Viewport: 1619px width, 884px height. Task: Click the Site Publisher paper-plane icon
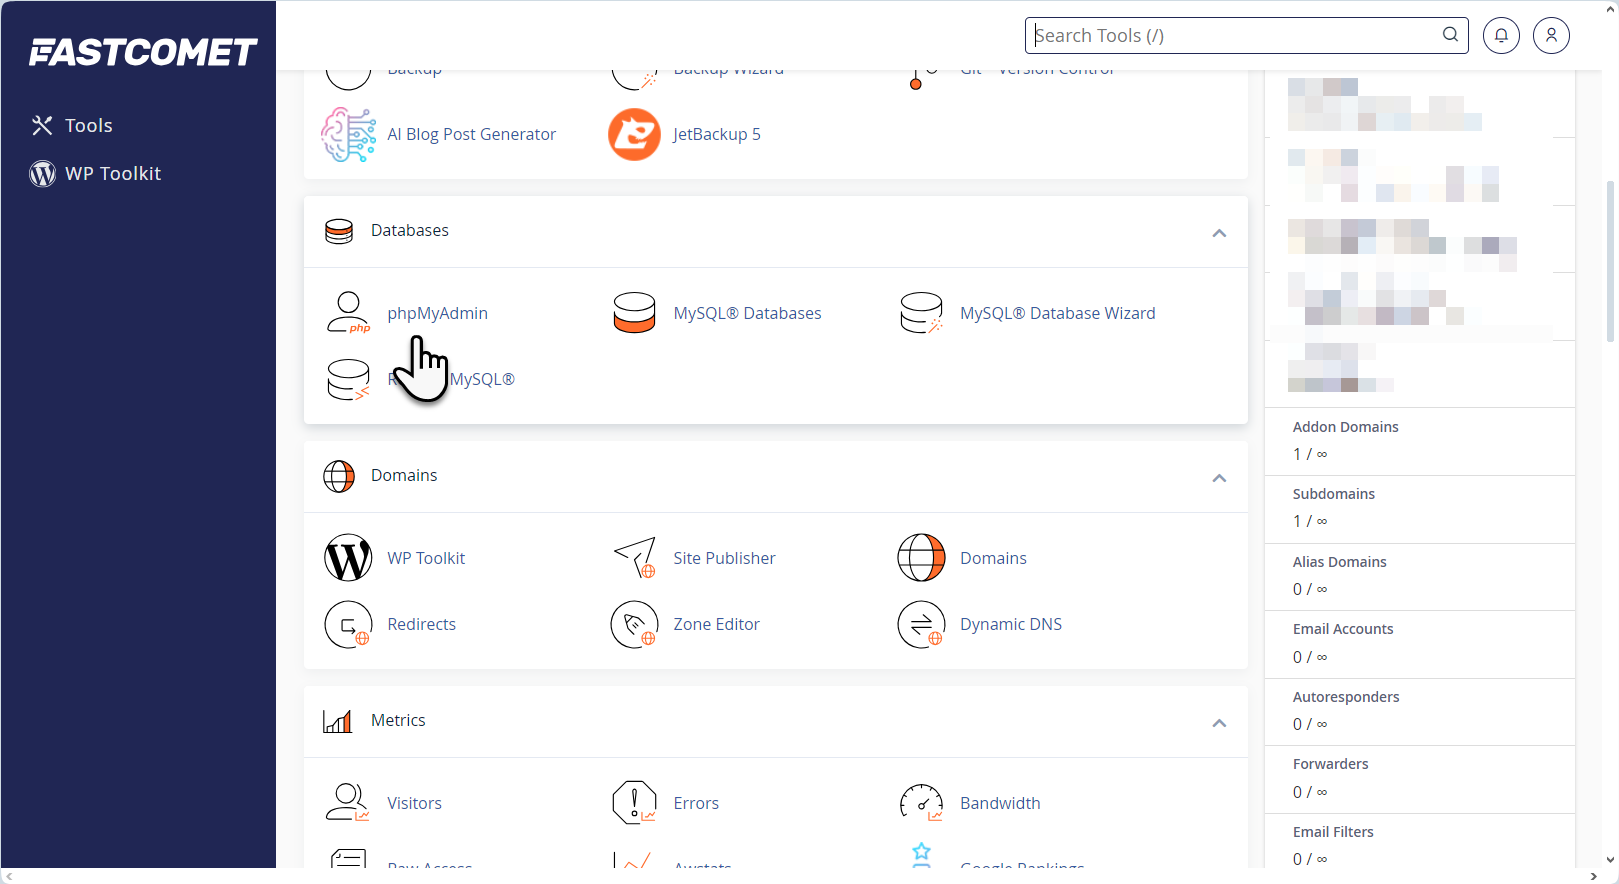point(634,558)
